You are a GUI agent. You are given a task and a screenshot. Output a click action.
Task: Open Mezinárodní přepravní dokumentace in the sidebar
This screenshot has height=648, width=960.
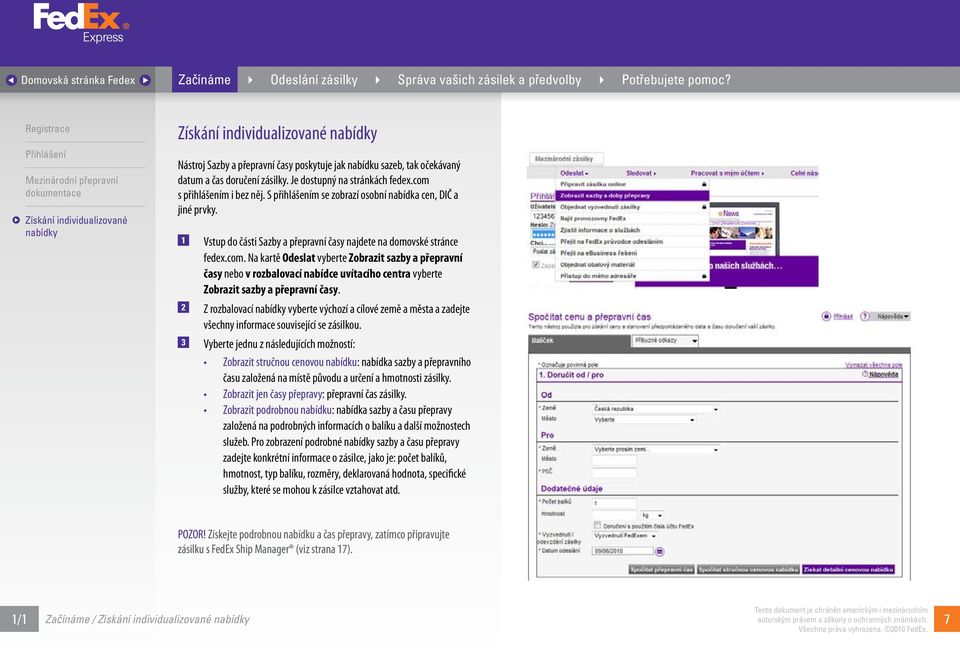(72, 186)
